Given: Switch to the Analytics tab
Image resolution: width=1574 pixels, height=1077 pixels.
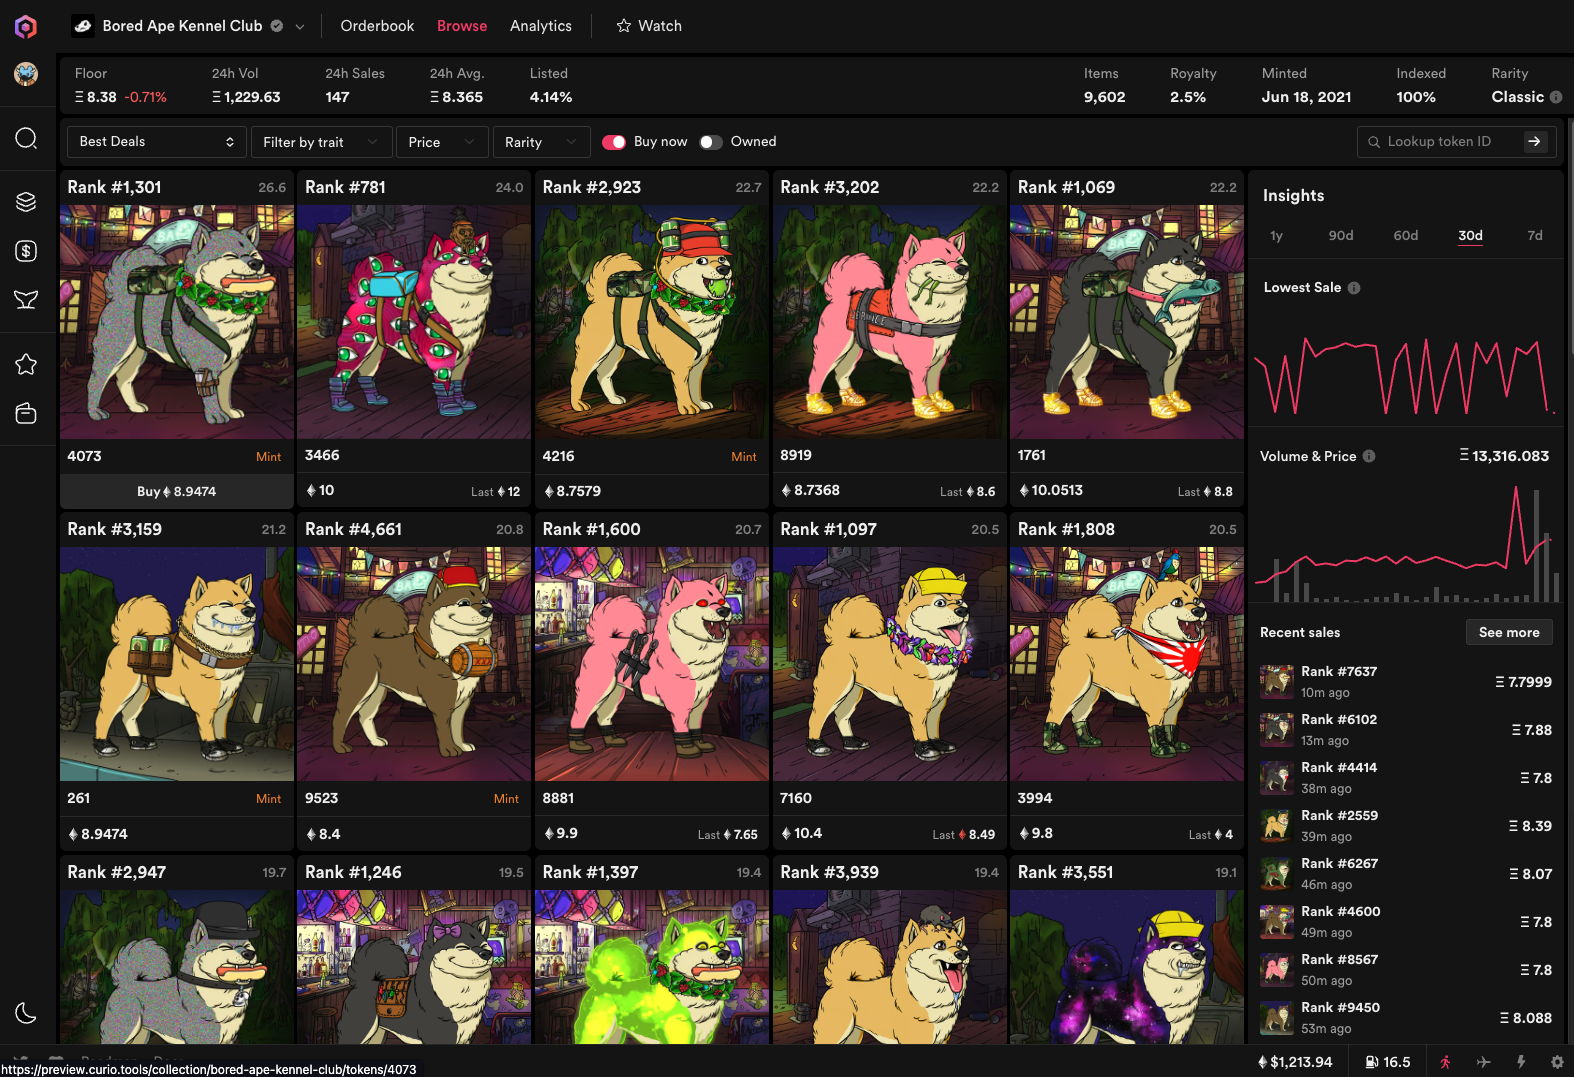Looking at the screenshot, I should coord(541,26).
